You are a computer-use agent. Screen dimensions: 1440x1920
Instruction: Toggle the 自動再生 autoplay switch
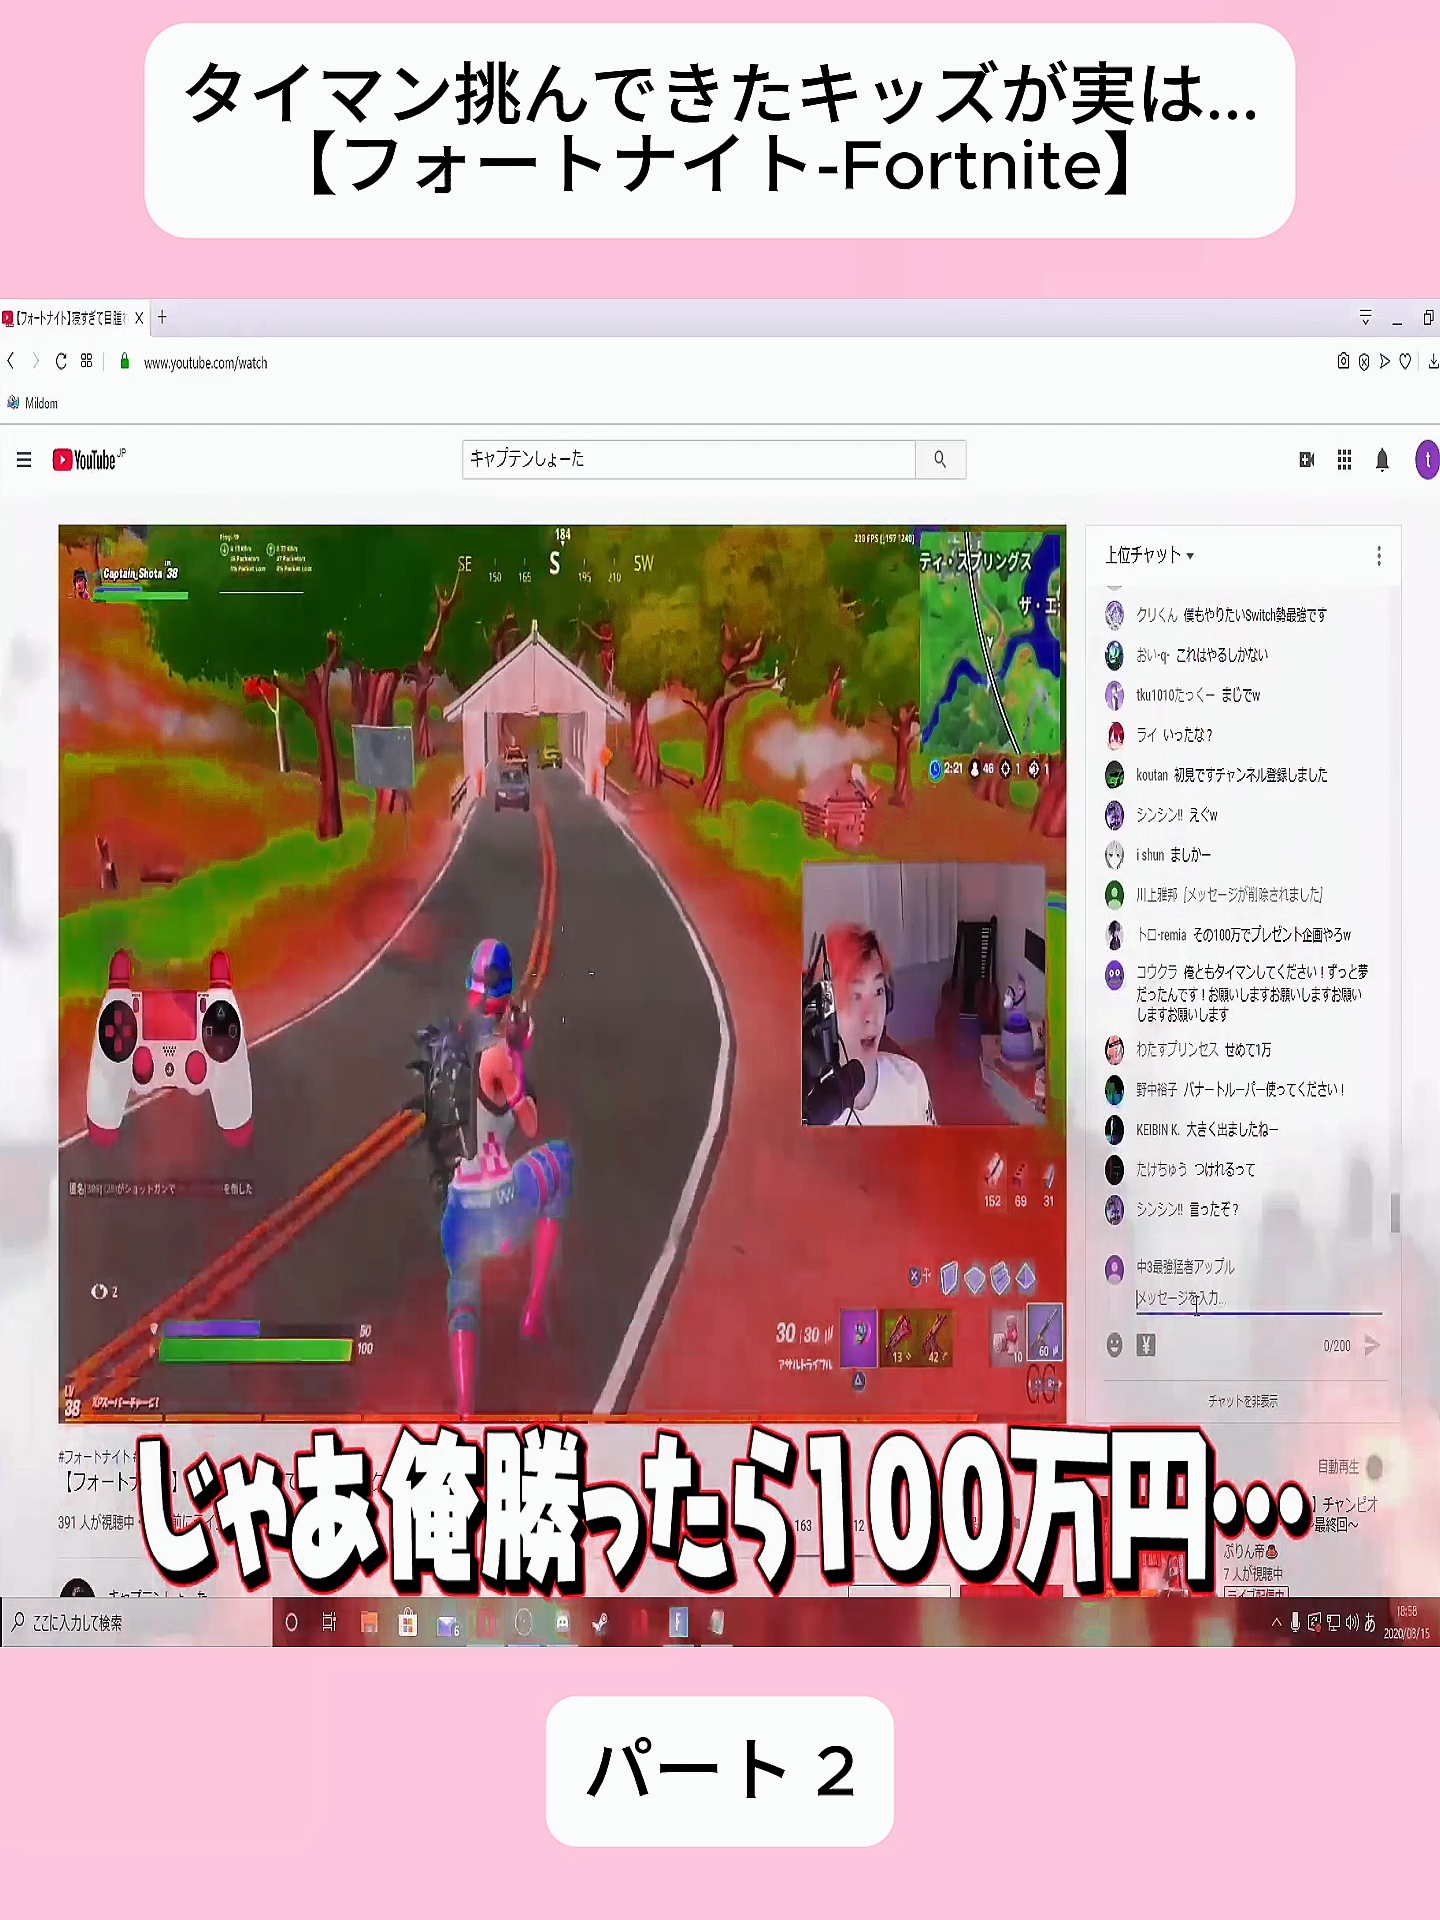pos(1374,1466)
